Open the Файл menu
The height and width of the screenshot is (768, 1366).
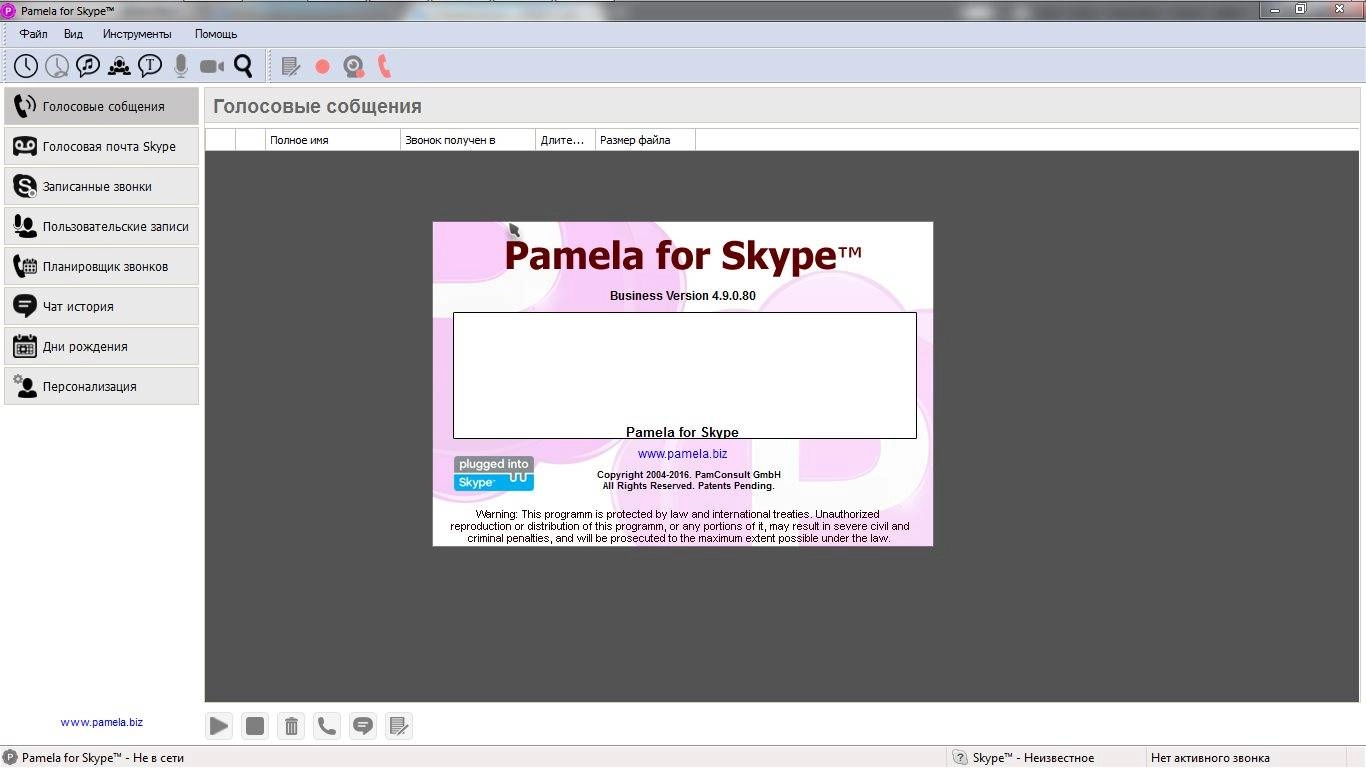pos(33,34)
